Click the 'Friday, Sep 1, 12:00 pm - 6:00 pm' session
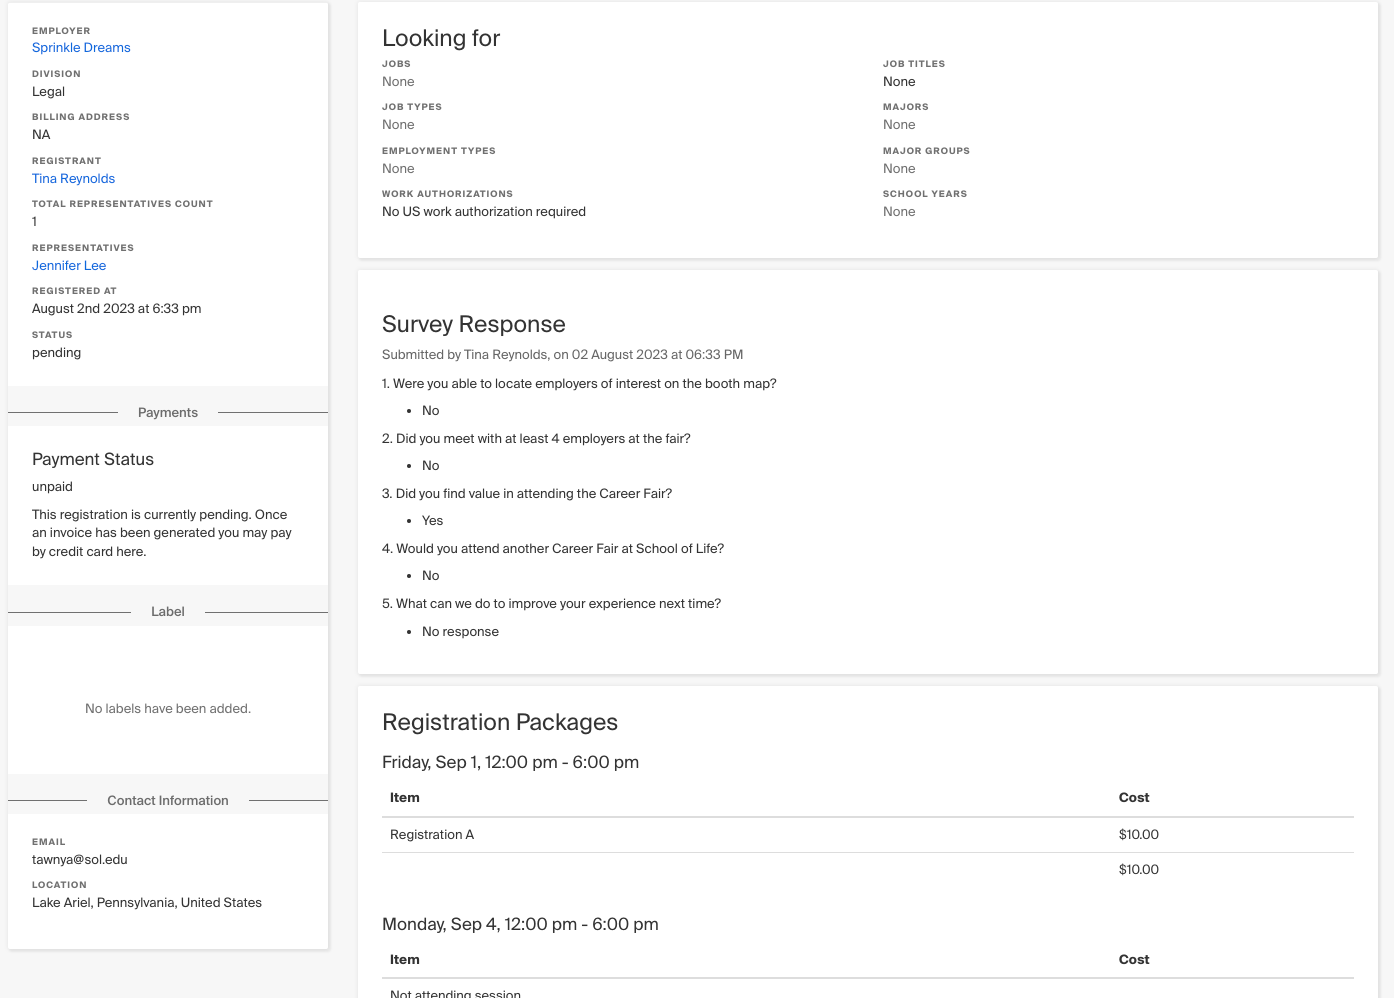This screenshot has width=1394, height=998. click(x=510, y=762)
